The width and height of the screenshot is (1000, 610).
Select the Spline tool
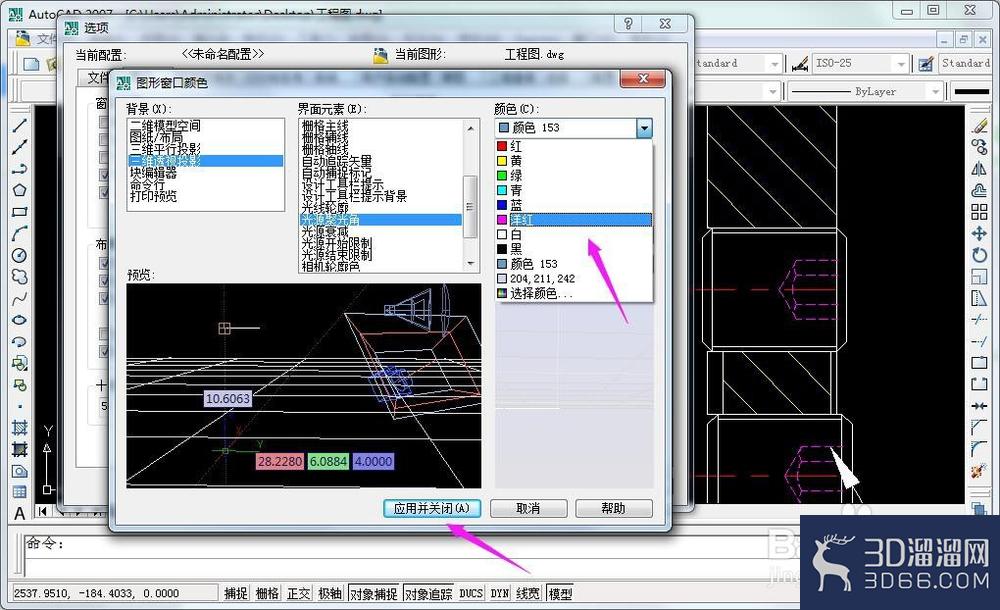pyautogui.click(x=20, y=298)
